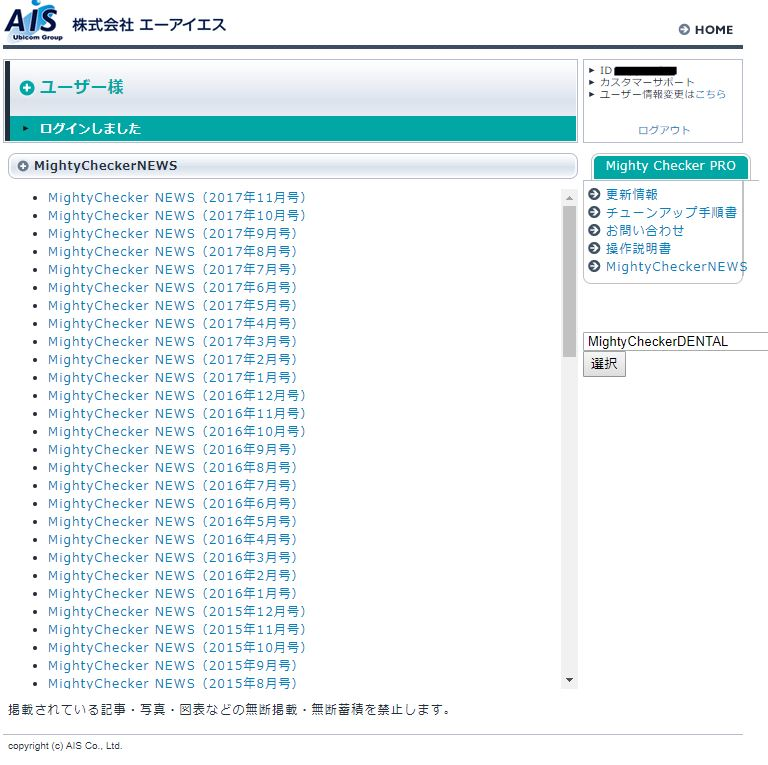Open the HOME menu link

(x=713, y=30)
